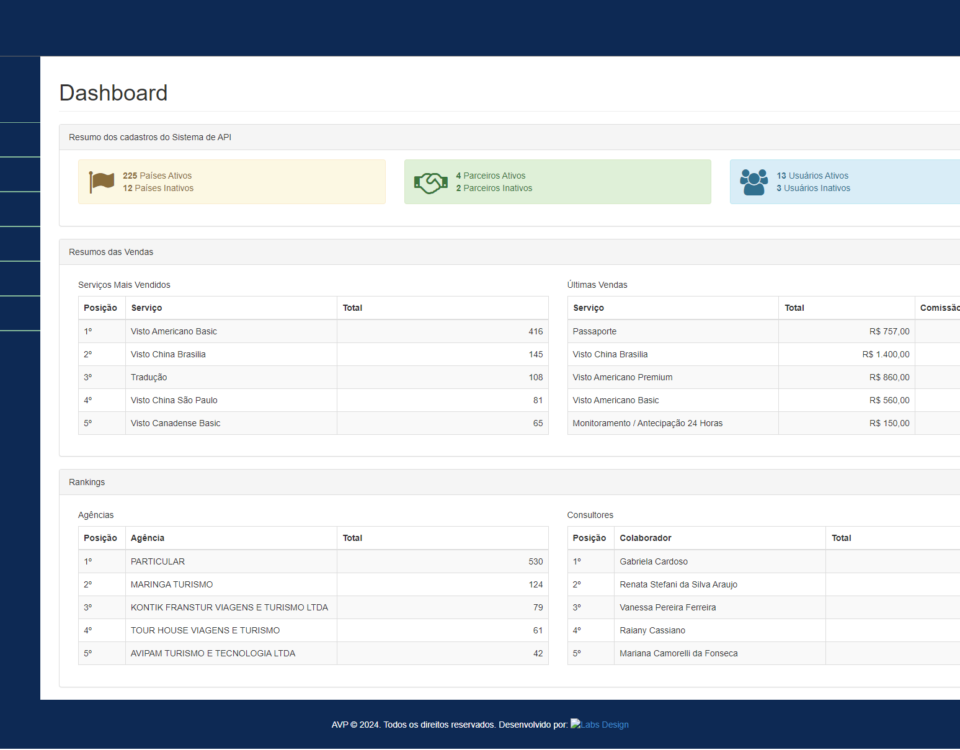The width and height of the screenshot is (960, 750).
Task: Click consultant Mariana Camorelli da Fonseca
Action: (678, 653)
